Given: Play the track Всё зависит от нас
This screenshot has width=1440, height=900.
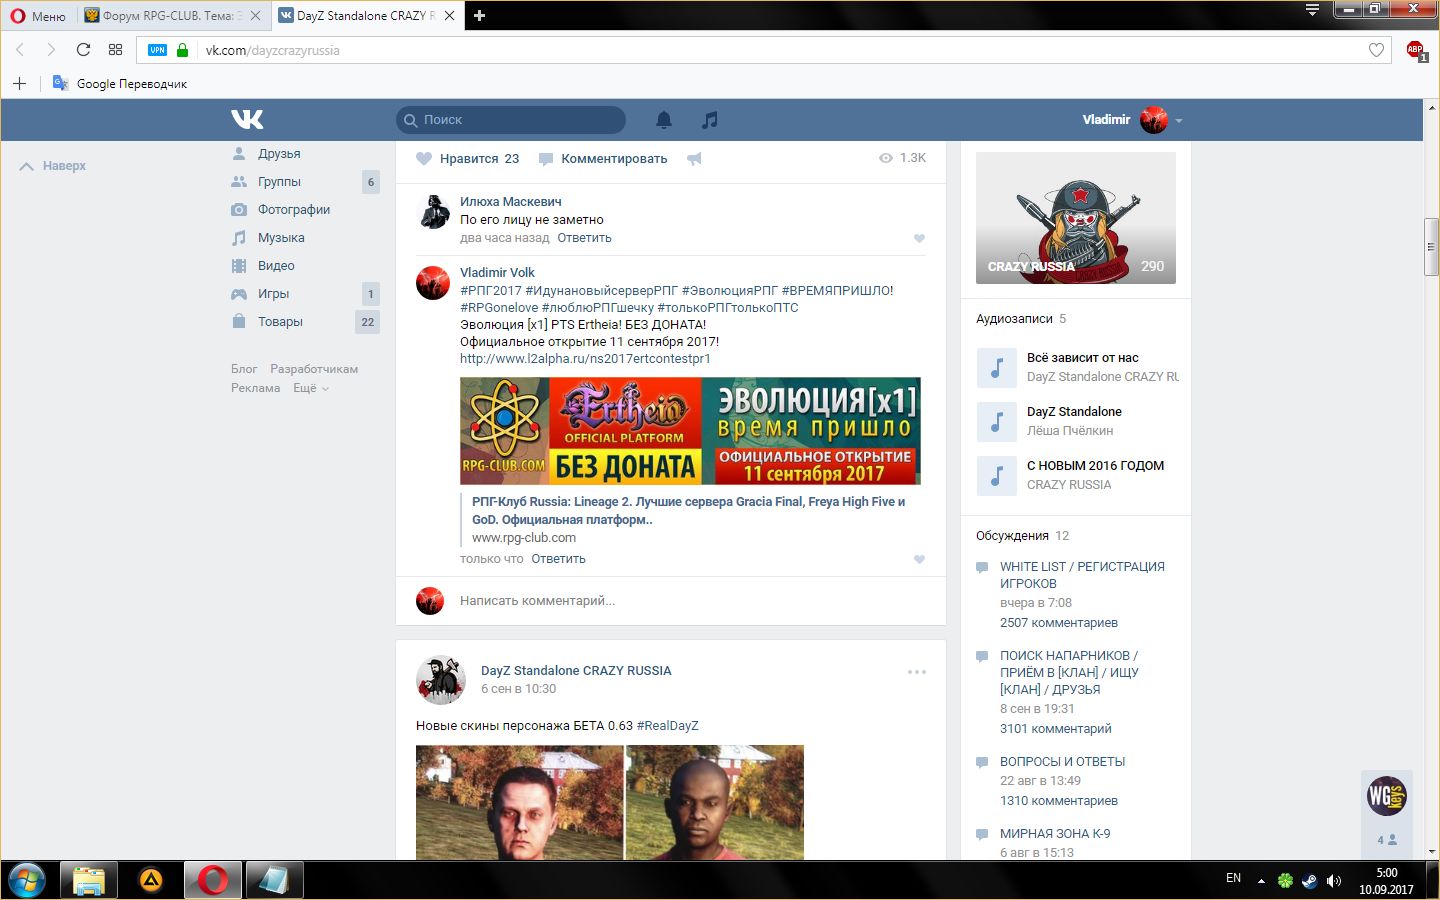Looking at the screenshot, I should (996, 368).
